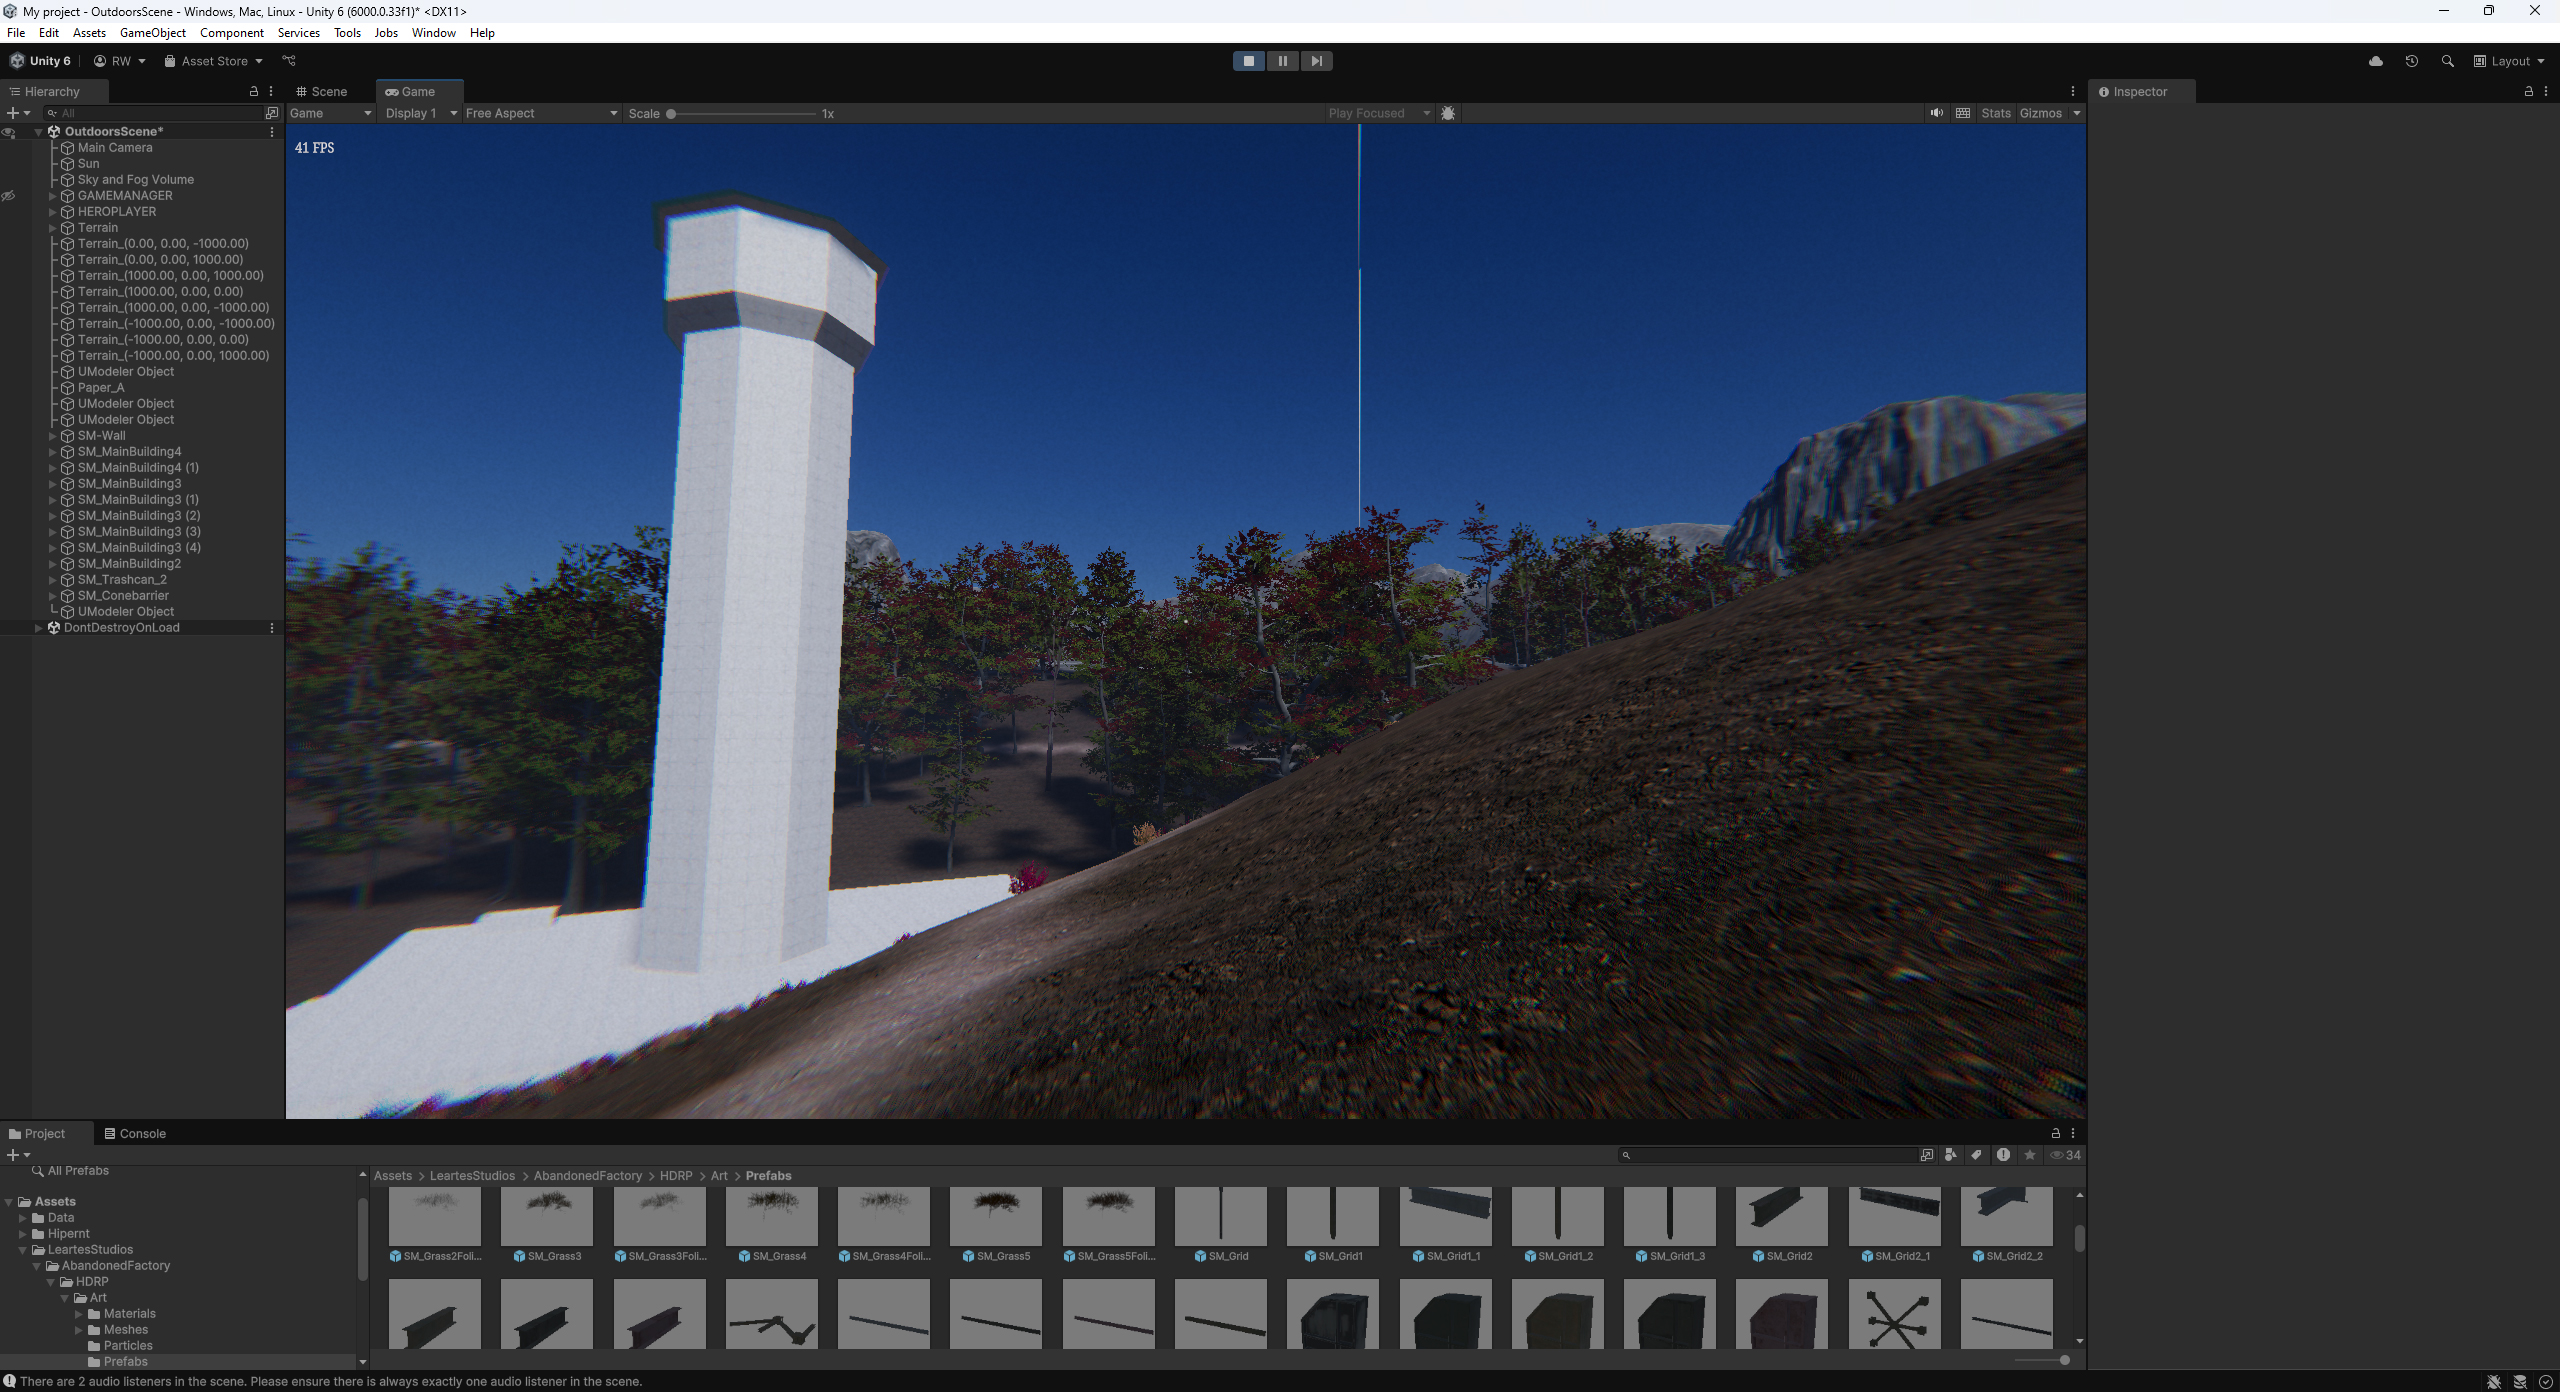The image size is (2560, 1392).
Task: Open the Play Focused dropdown
Action: [x=1379, y=113]
